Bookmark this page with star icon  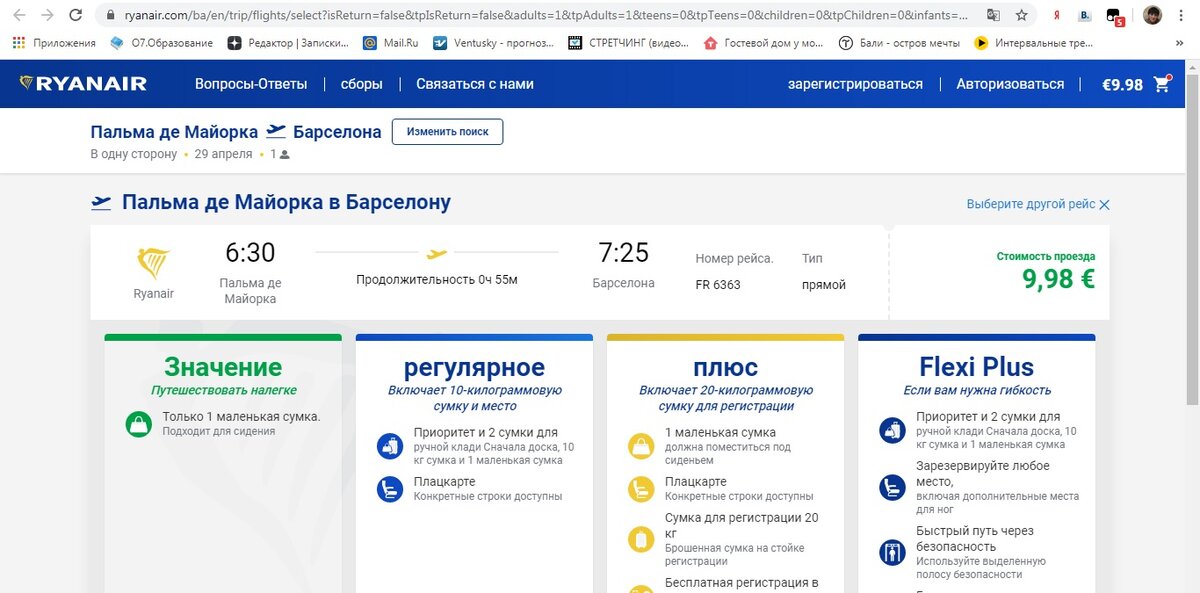pos(1021,15)
